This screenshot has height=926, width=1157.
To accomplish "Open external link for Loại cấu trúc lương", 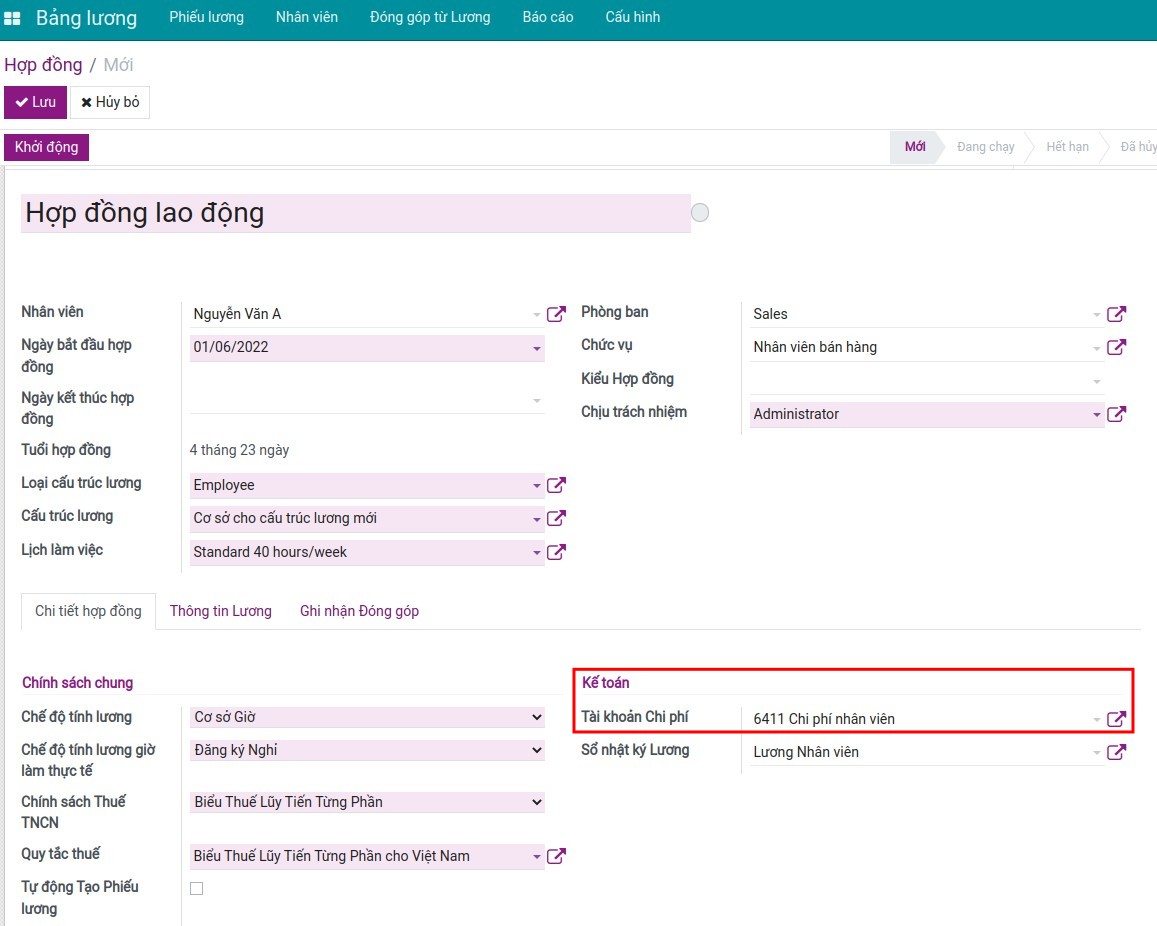I will coord(556,485).
